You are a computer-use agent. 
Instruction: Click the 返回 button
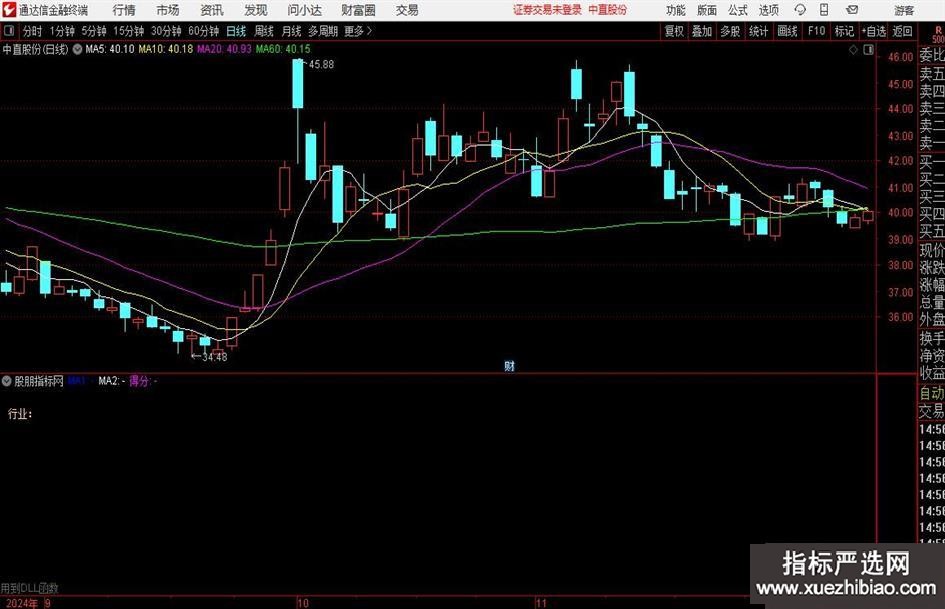(902, 31)
